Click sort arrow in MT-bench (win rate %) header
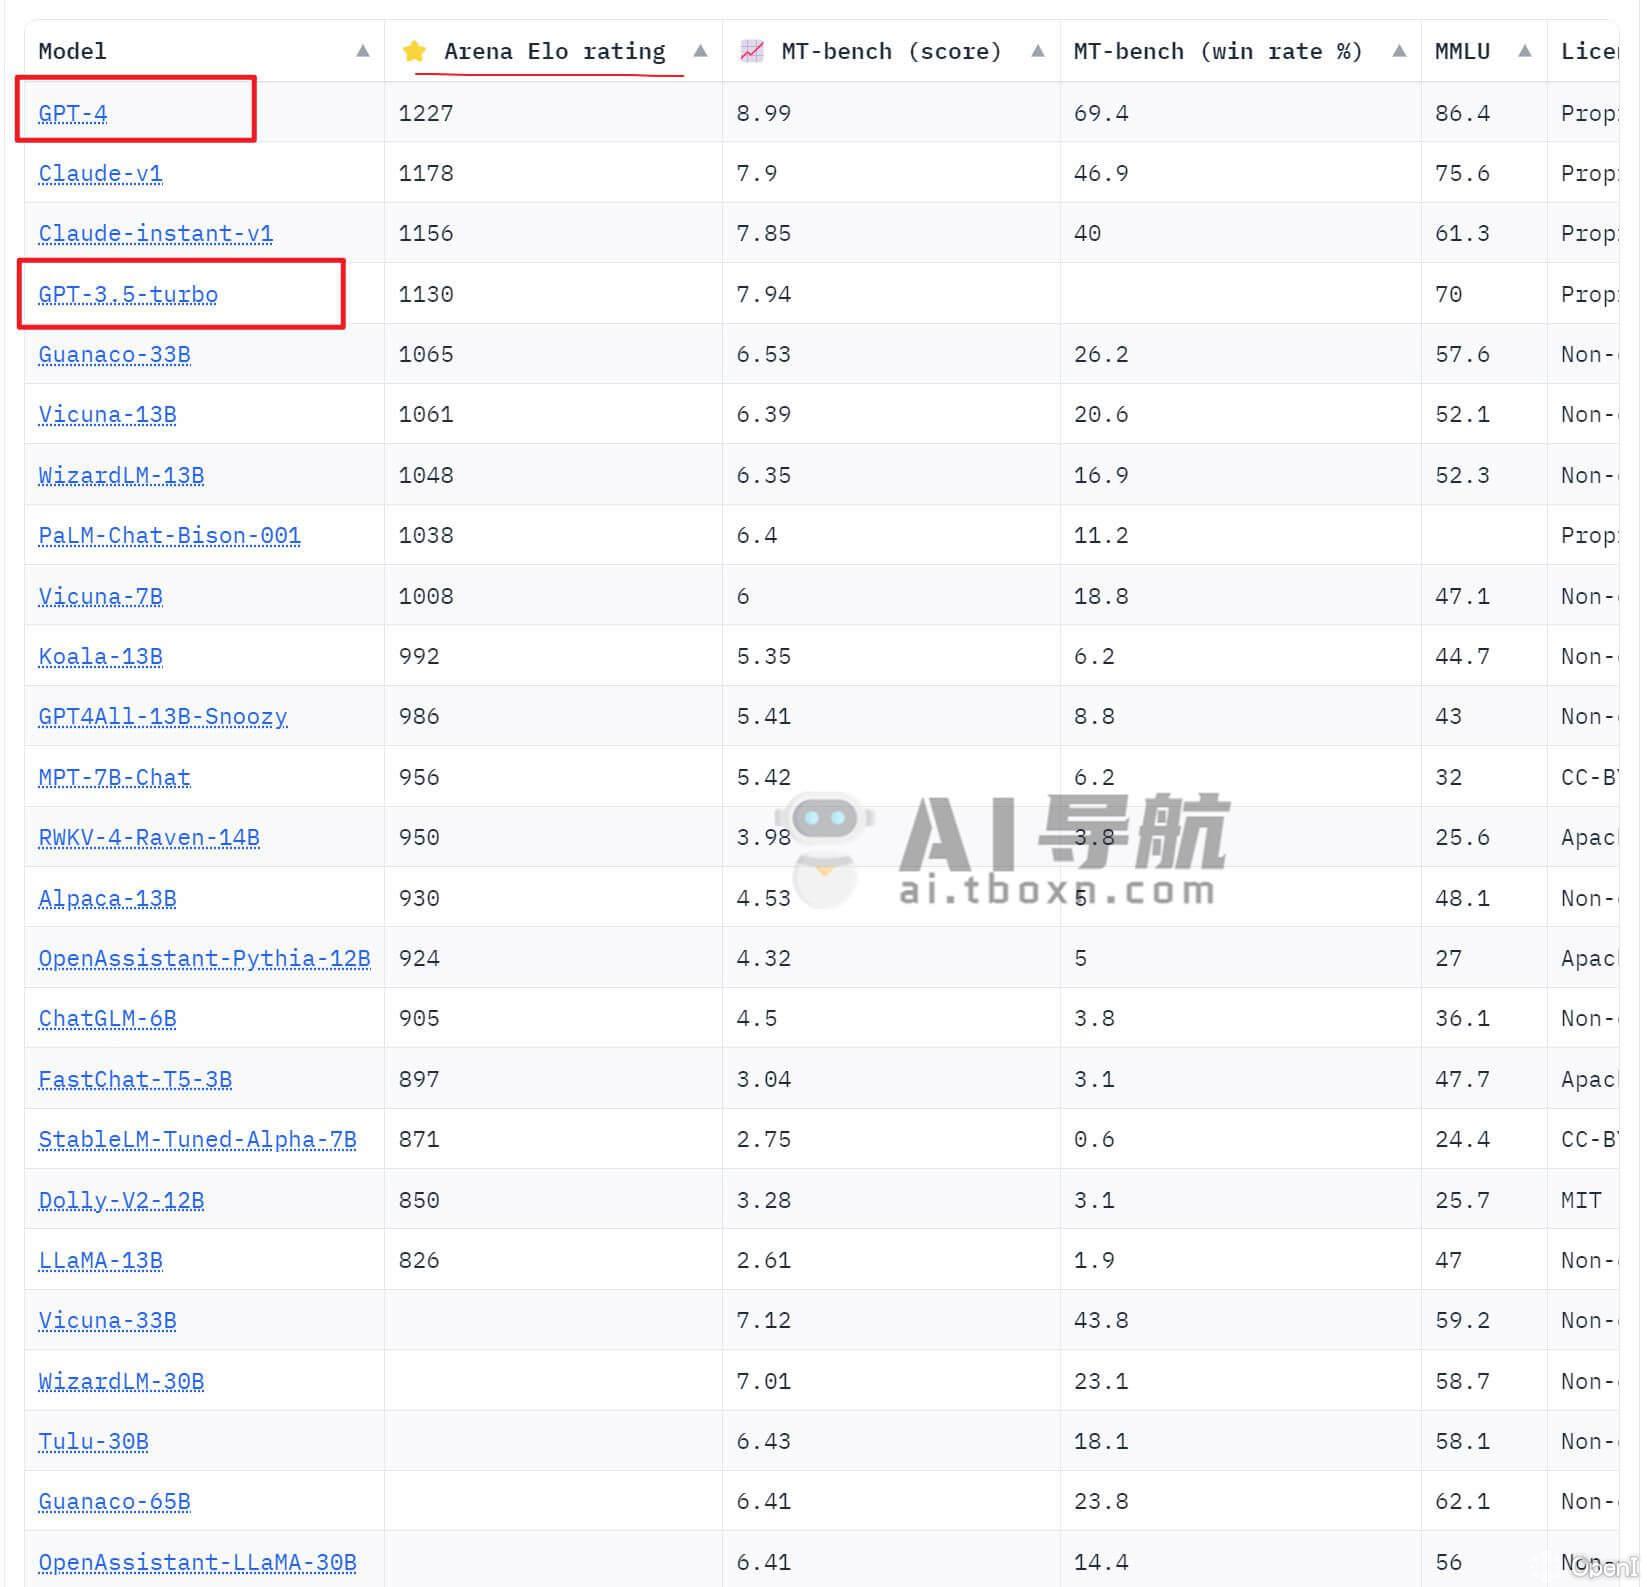 tap(1399, 51)
